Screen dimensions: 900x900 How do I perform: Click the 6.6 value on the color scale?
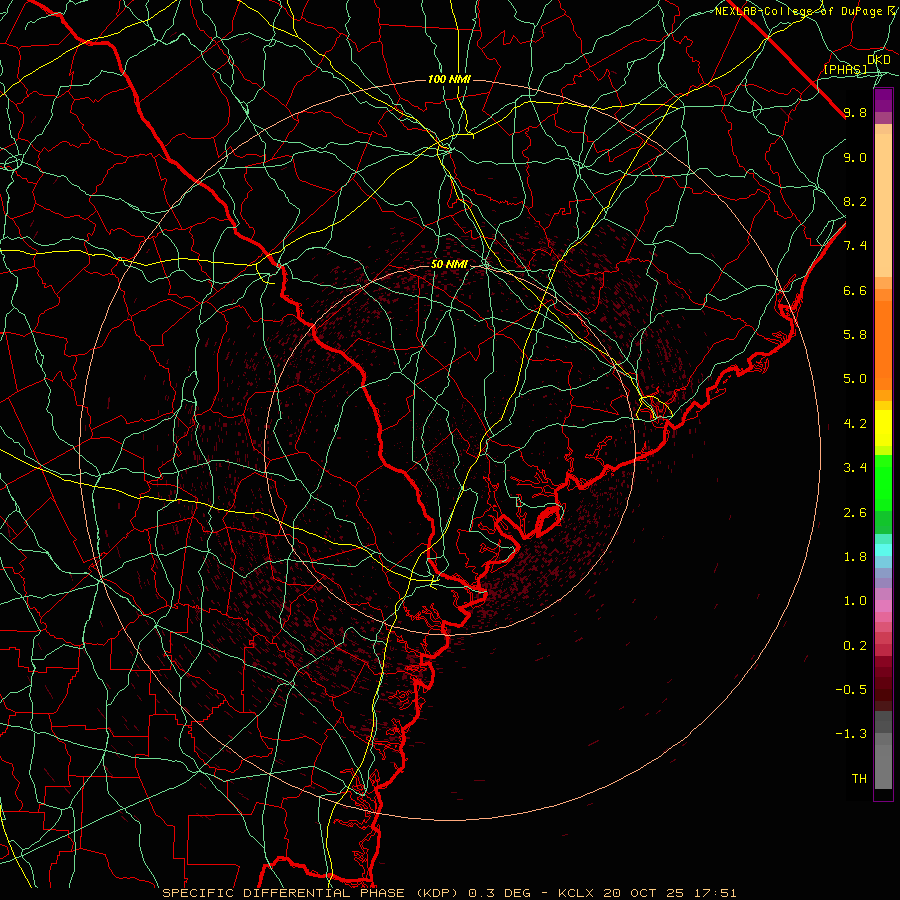point(855,290)
